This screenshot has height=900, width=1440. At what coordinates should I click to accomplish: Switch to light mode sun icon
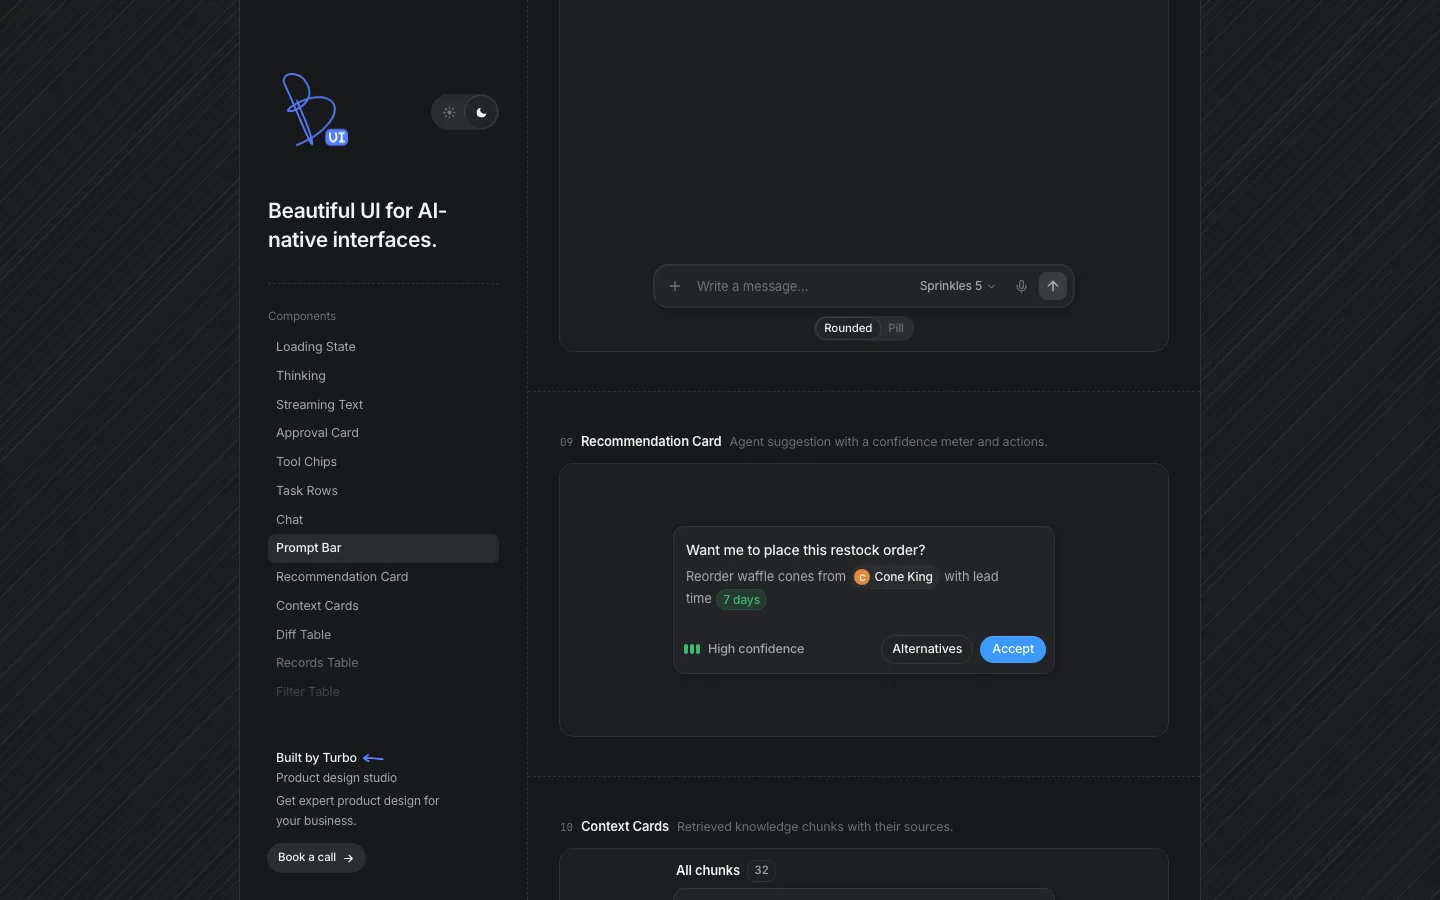(x=449, y=113)
